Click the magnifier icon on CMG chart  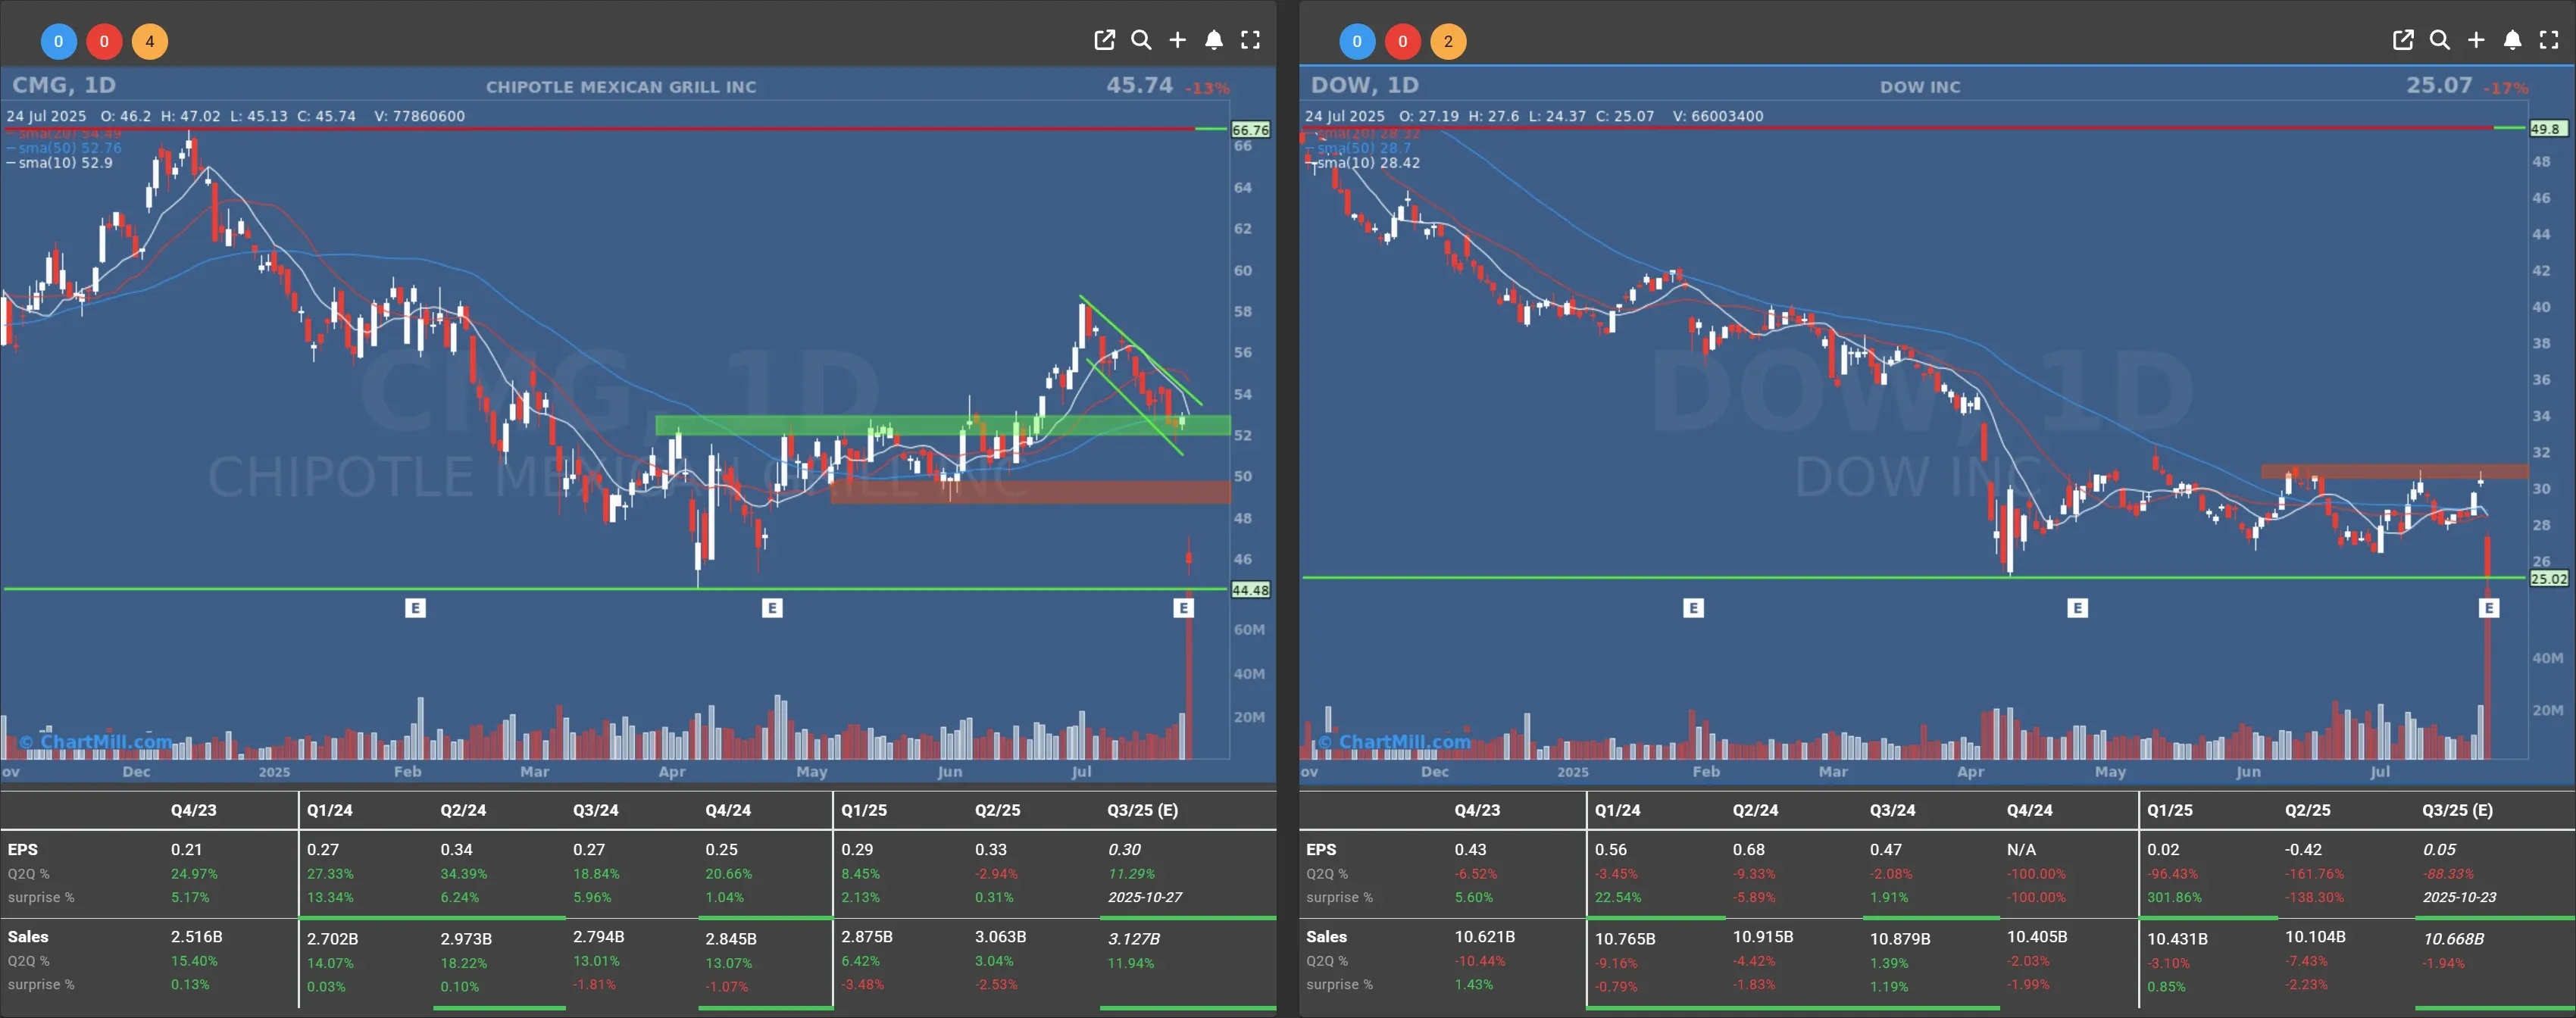click(1141, 40)
